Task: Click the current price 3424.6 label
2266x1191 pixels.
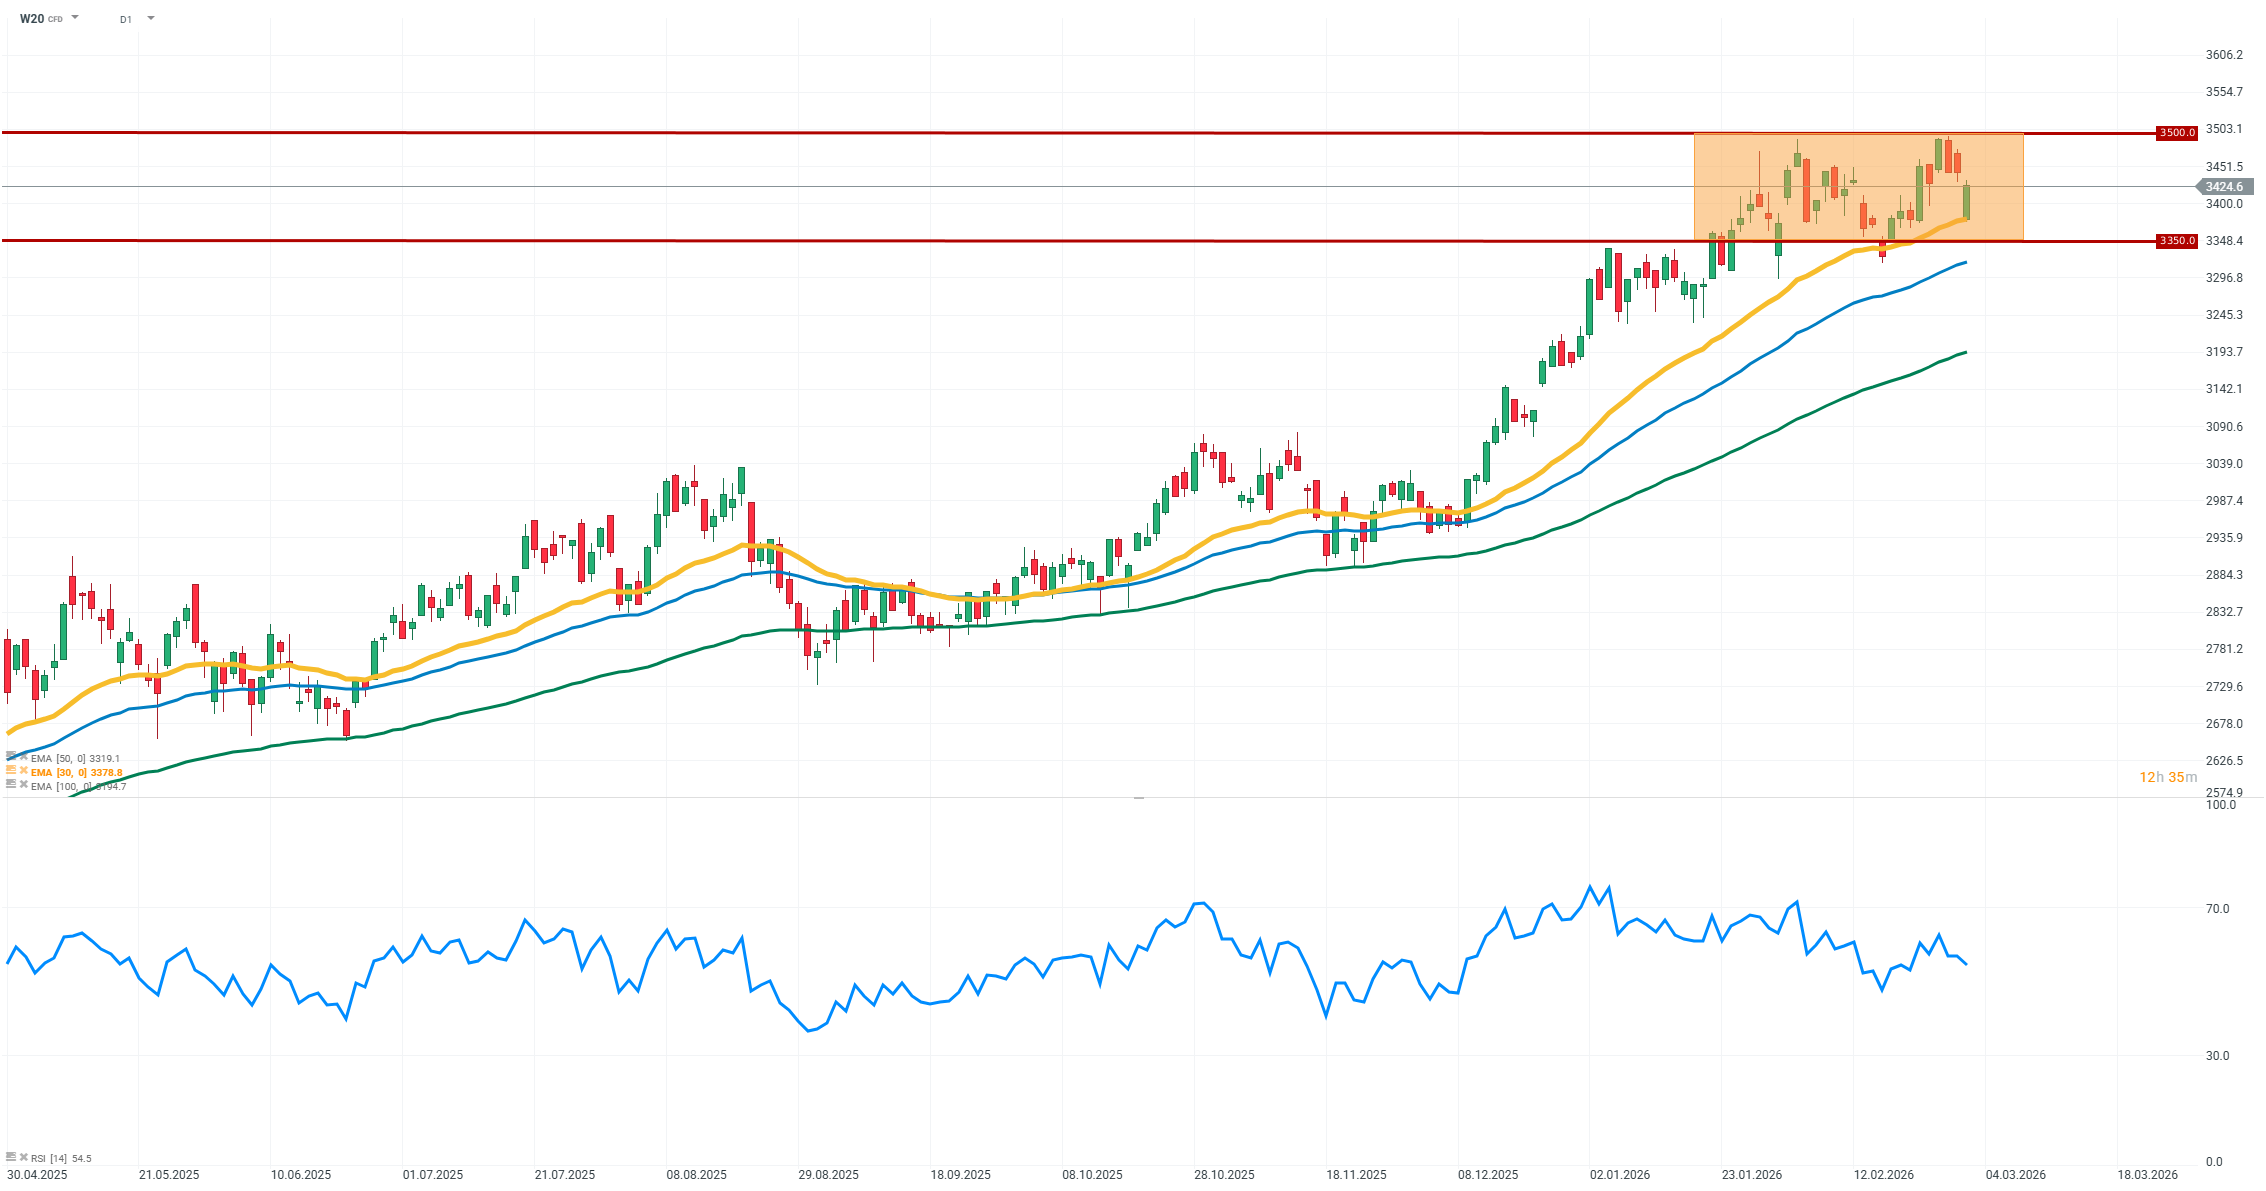Action: point(2224,187)
